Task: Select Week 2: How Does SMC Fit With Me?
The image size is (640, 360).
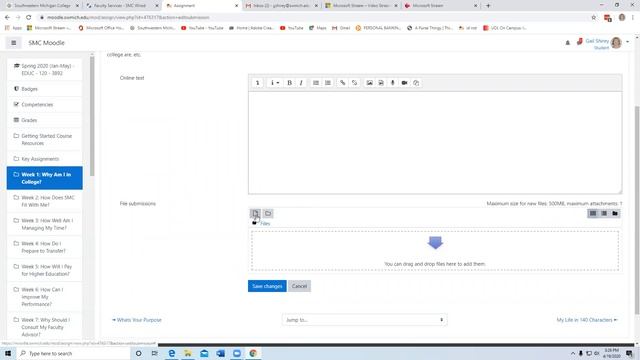Action: tap(44, 201)
